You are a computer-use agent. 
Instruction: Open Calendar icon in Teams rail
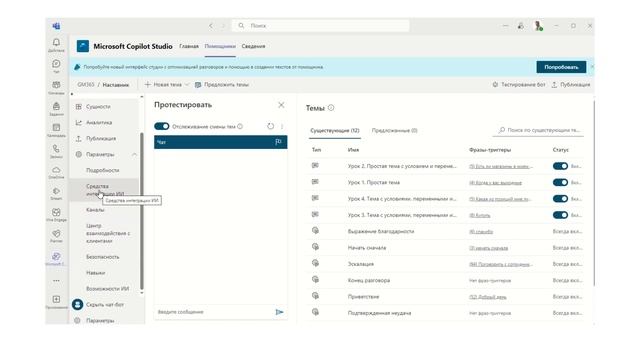tap(56, 128)
